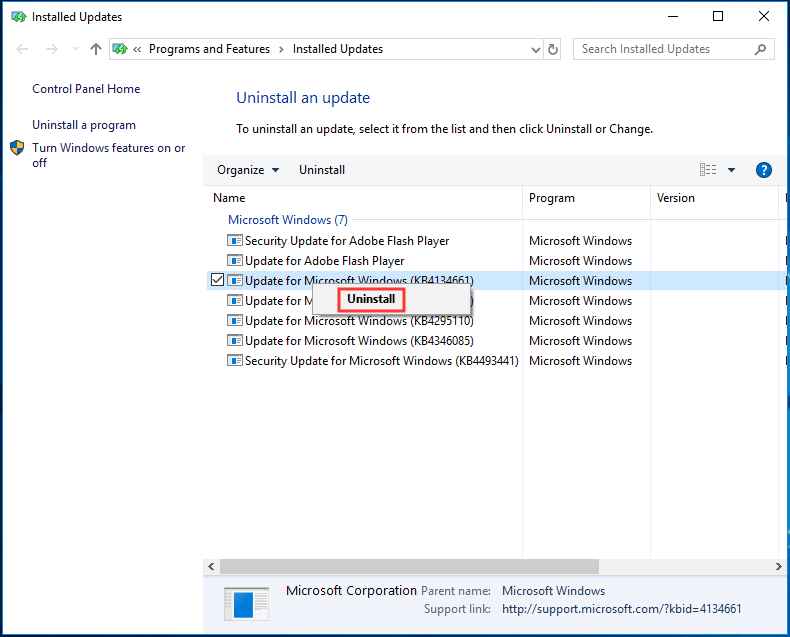Viewport: 790px width, 637px height.
Task: Click the support link for kbid=4134661
Action: [x=622, y=609]
